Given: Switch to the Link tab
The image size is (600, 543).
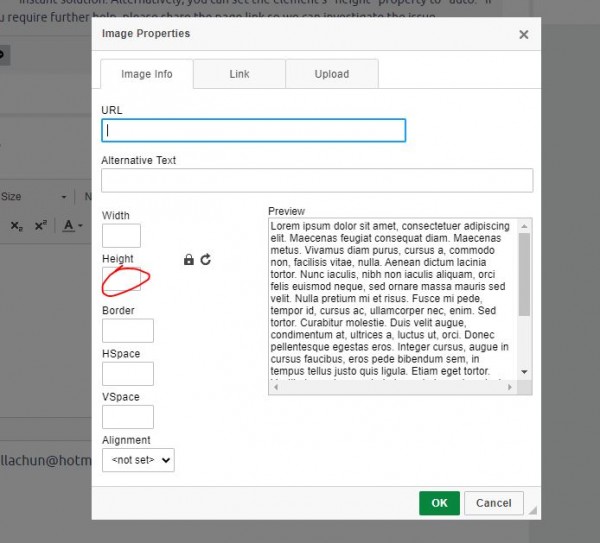Looking at the screenshot, I should (239, 74).
